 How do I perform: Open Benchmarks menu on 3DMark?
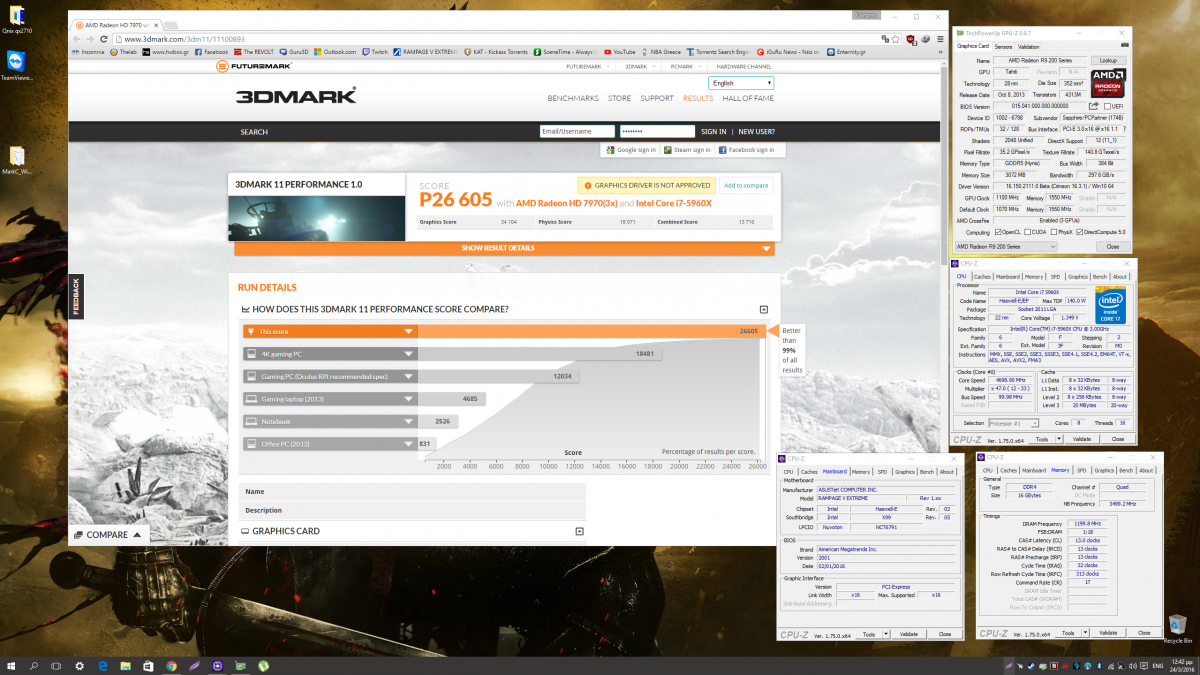(573, 98)
